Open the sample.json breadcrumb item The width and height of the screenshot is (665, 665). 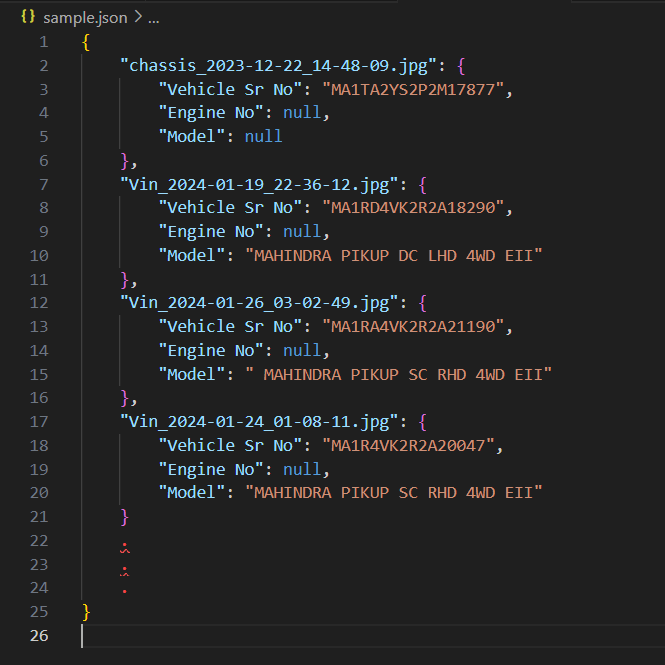85,18
